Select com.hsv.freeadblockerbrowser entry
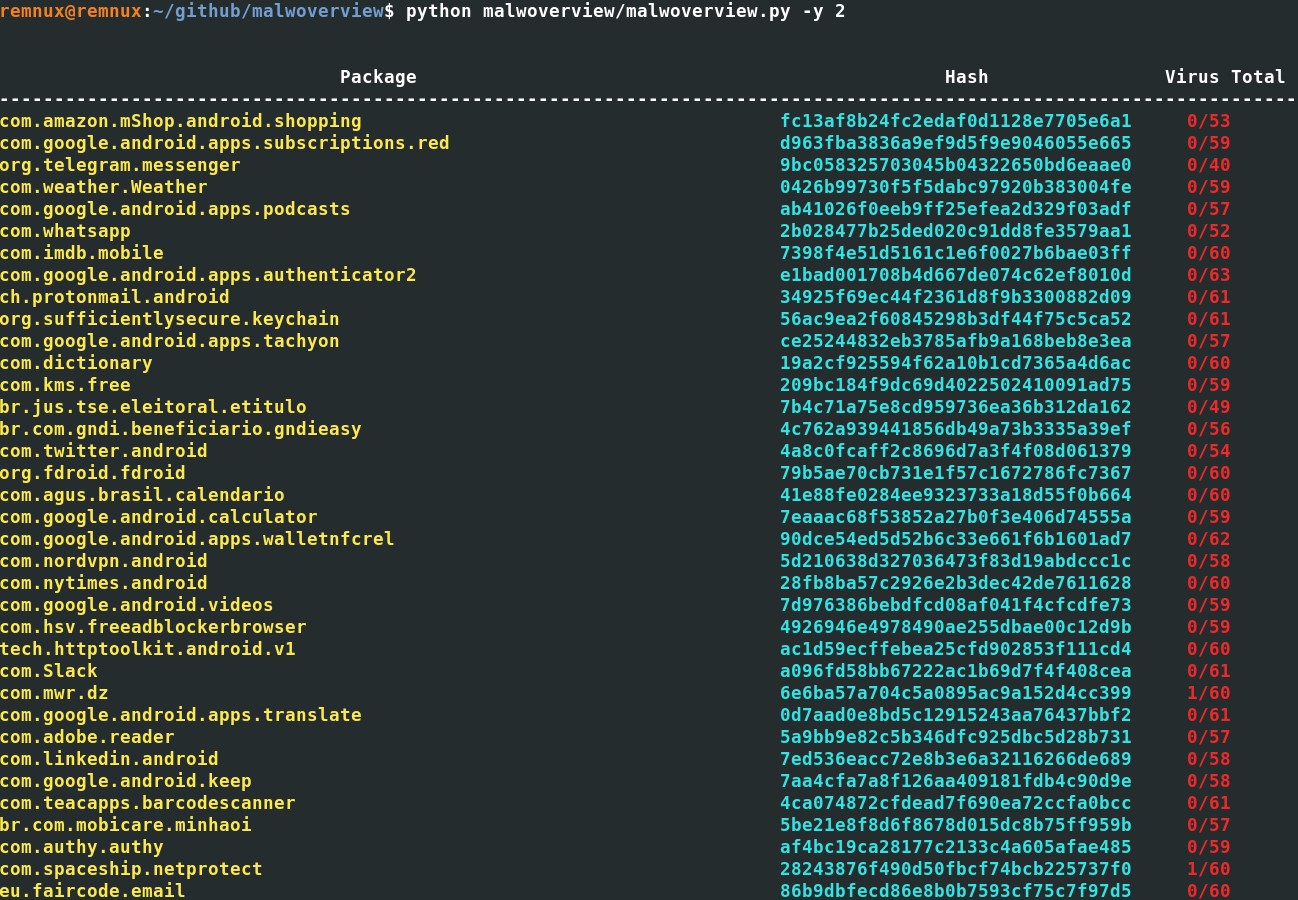1298x900 pixels. (x=153, y=627)
